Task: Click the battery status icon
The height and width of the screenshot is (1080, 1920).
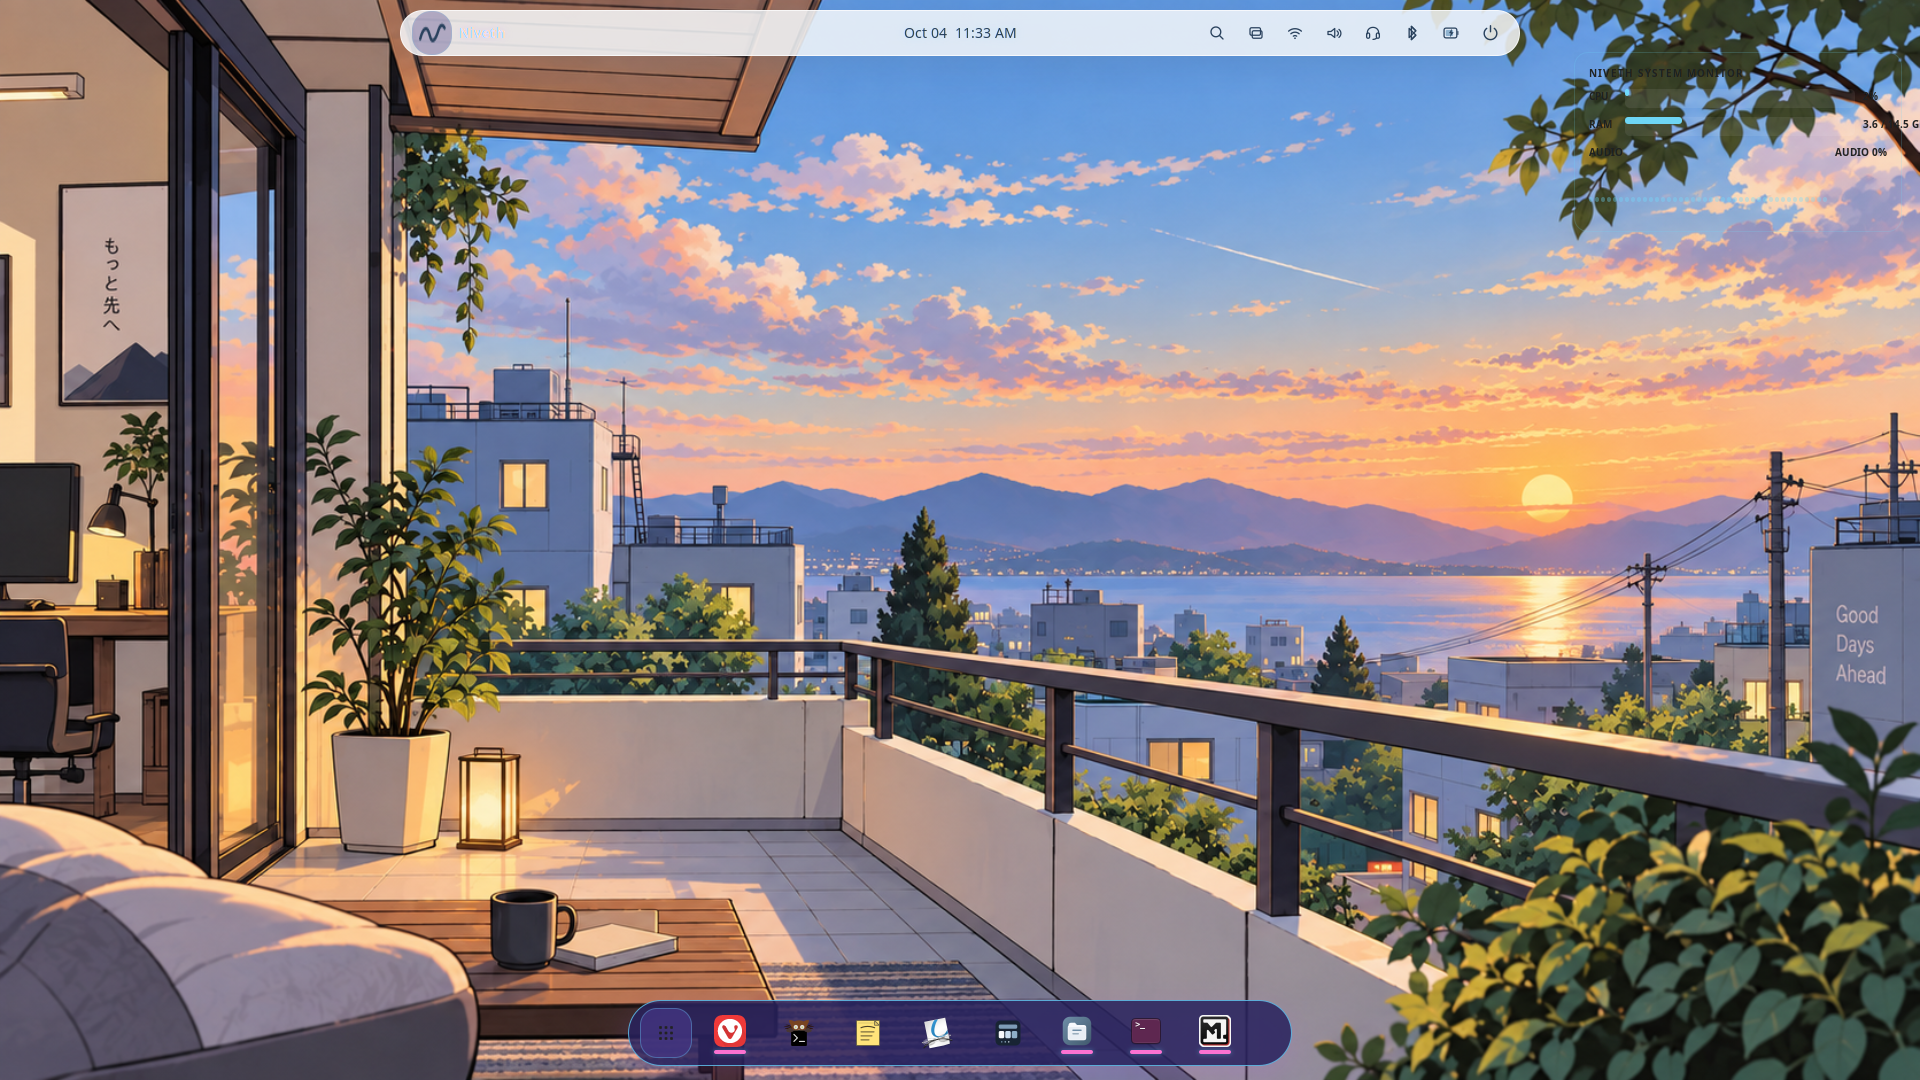Action: [x=1451, y=33]
